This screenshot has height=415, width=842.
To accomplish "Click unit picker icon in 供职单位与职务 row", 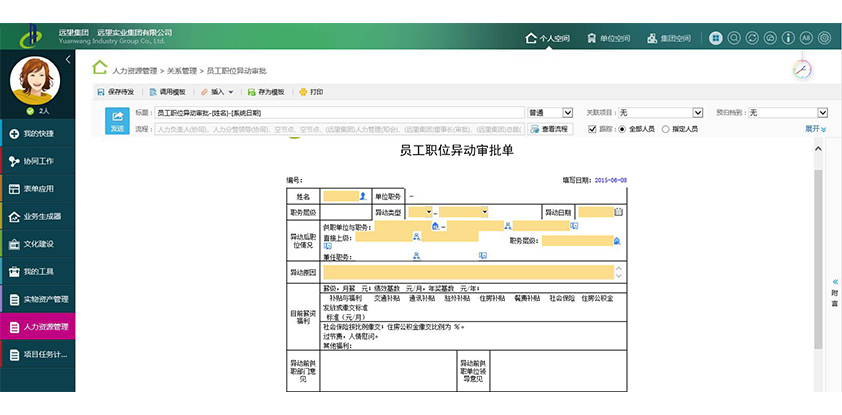I will pyautogui.click(x=435, y=226).
